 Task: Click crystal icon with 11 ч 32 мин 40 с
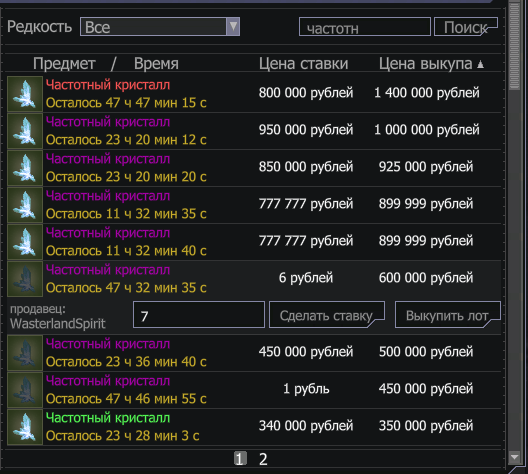pos(25,242)
